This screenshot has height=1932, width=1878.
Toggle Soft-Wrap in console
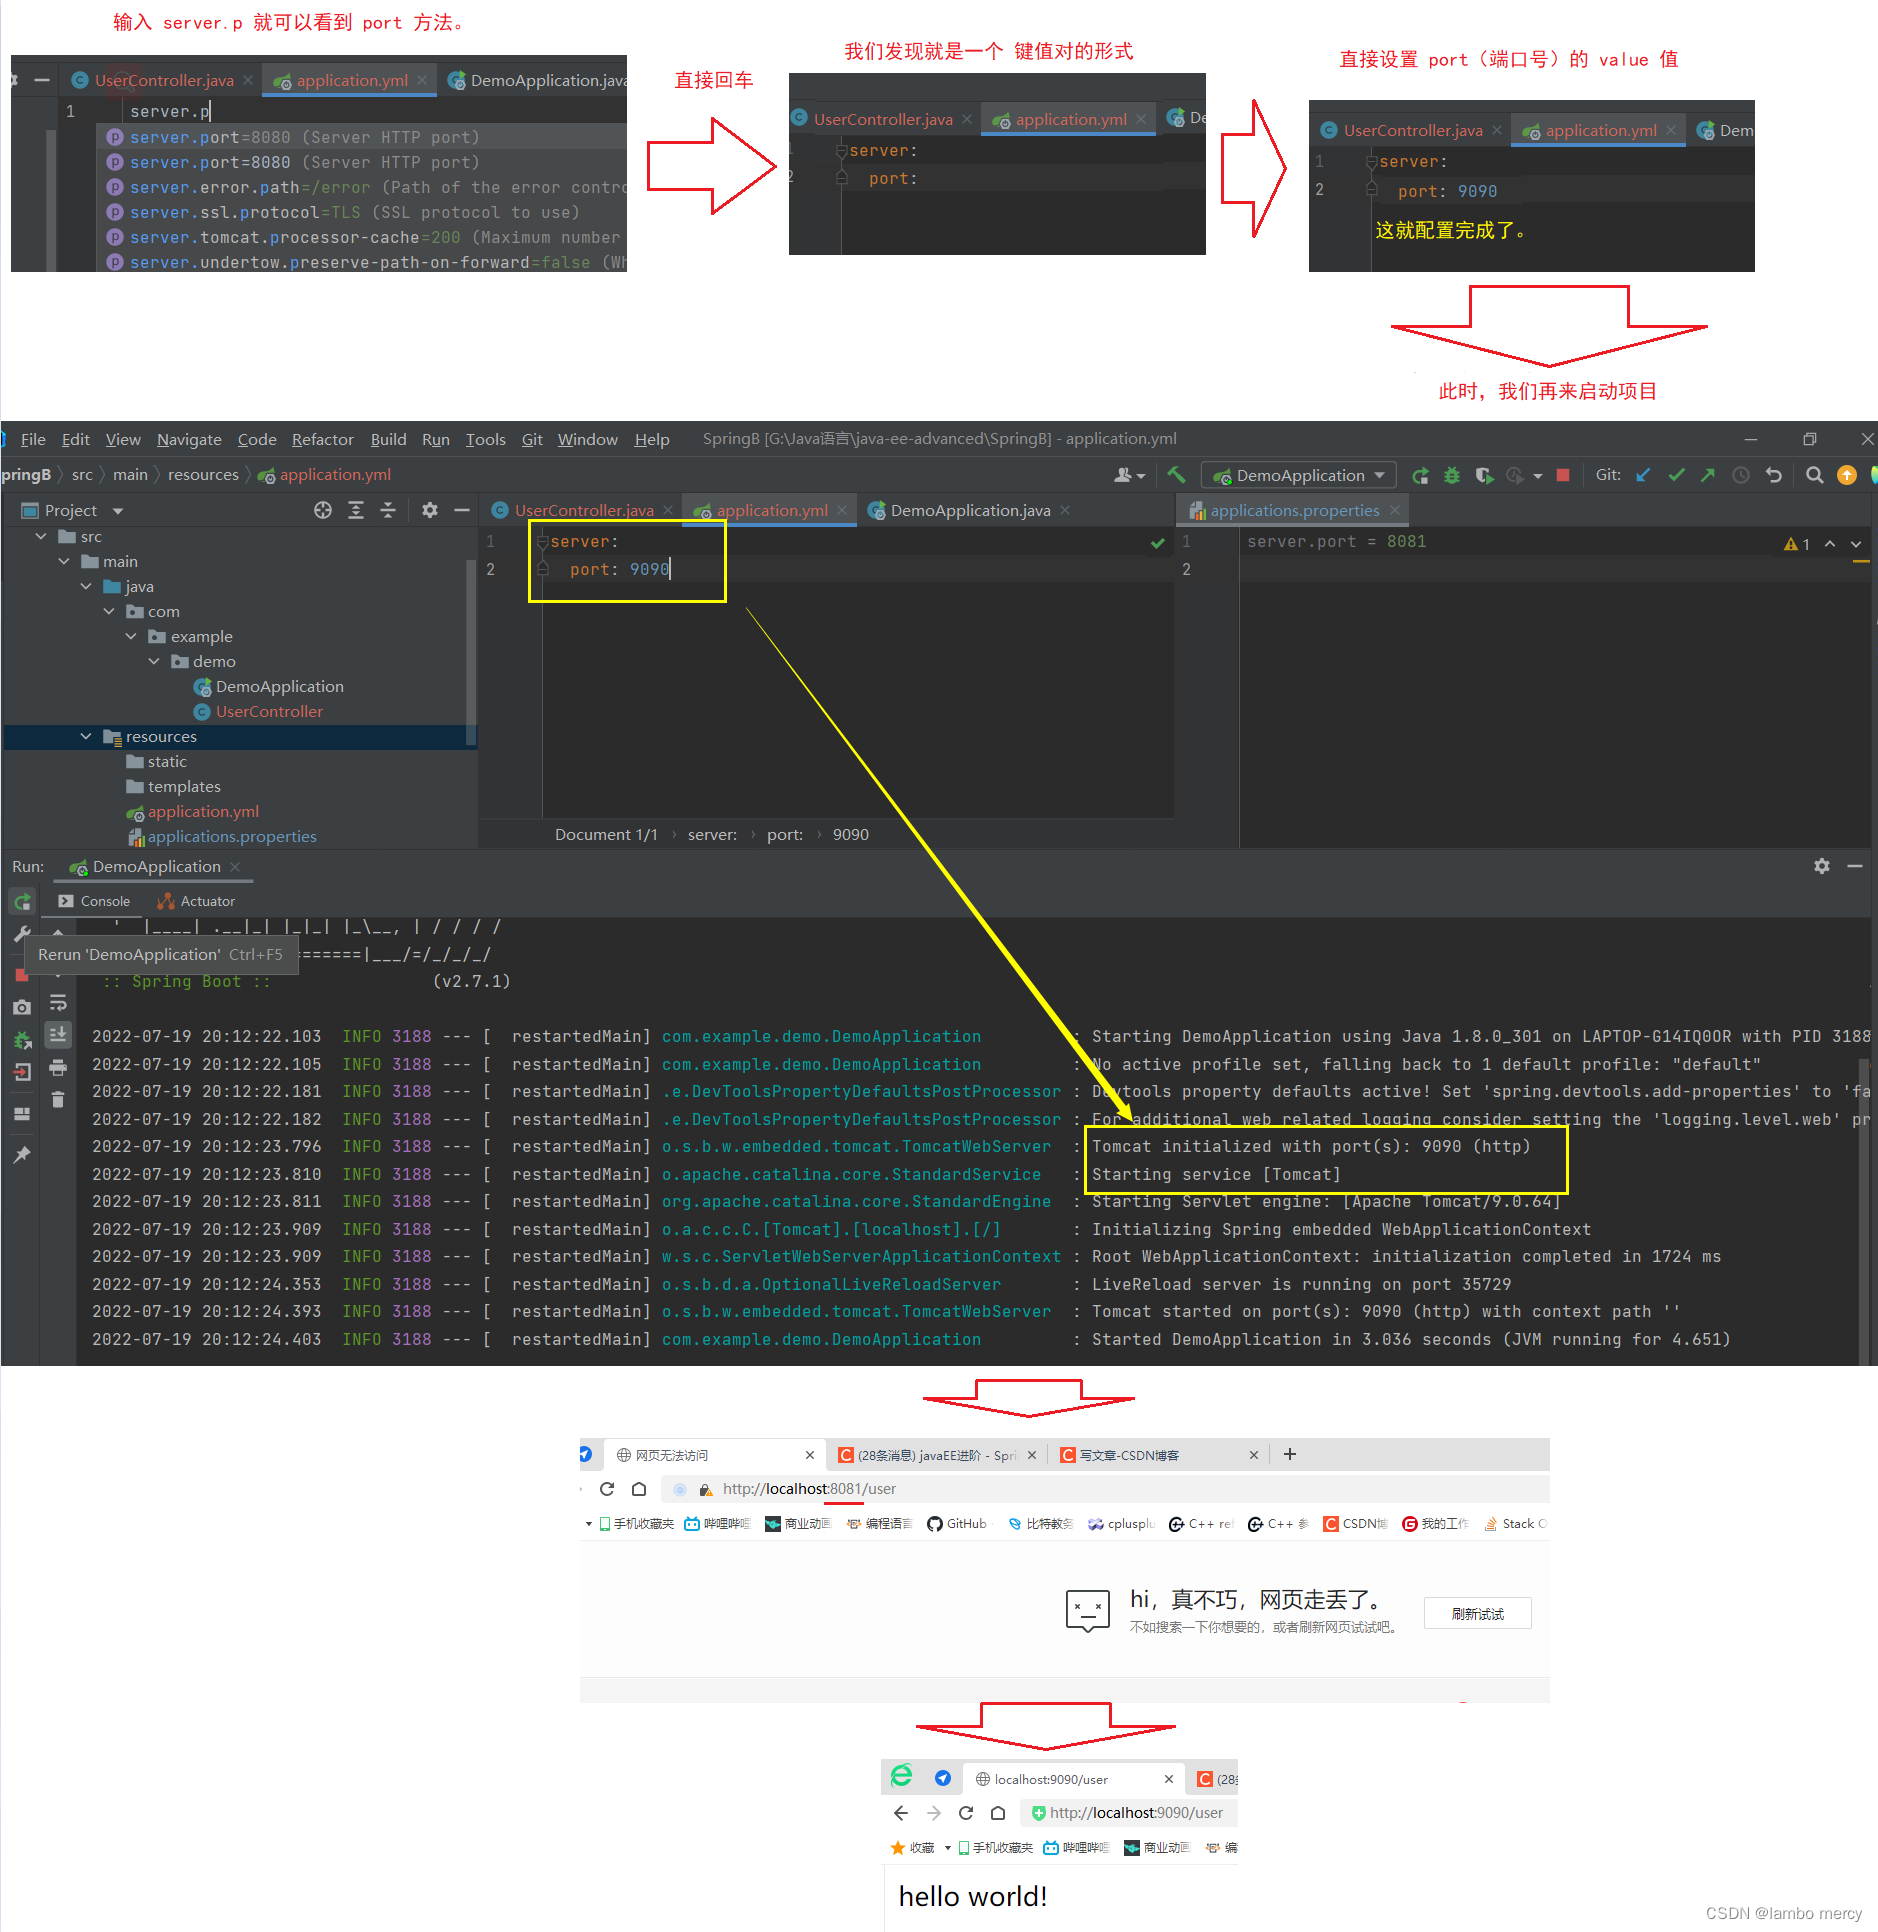point(58,1003)
